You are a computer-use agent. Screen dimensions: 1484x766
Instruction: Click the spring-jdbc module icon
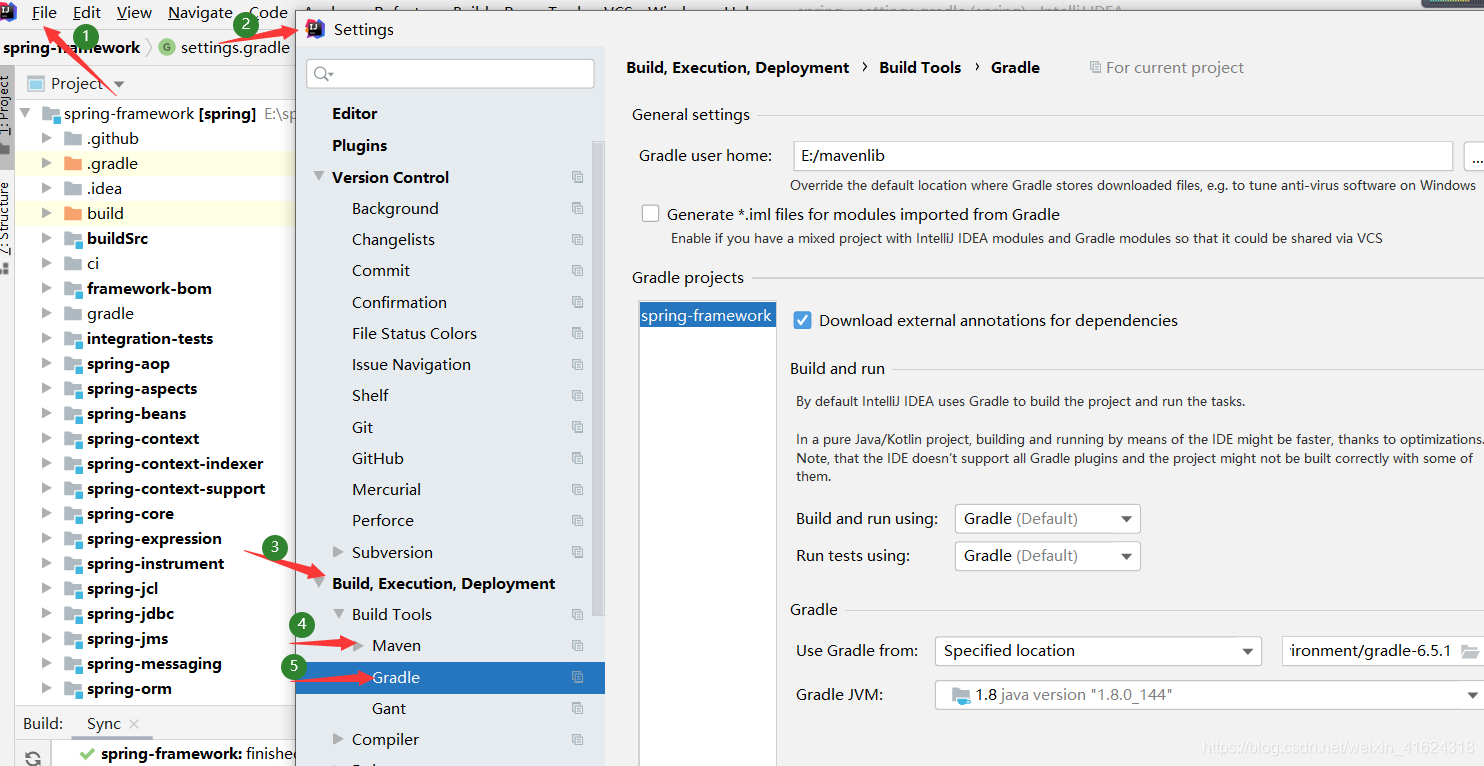pyautogui.click(x=73, y=614)
